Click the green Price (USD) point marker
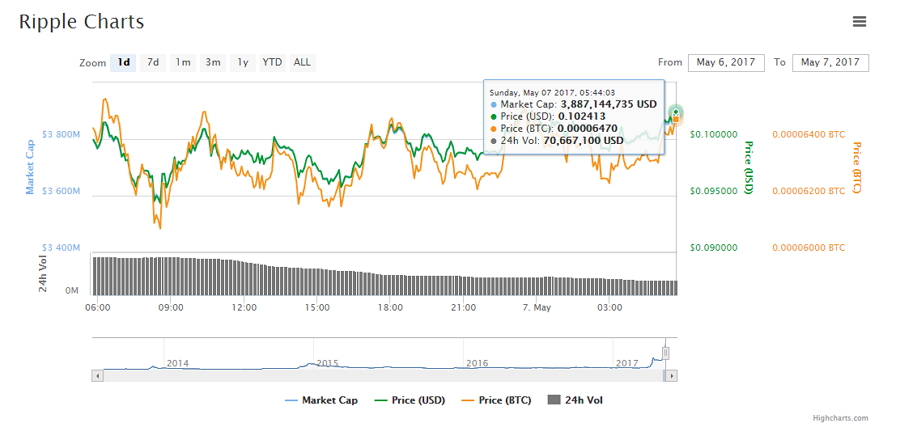Screen dimensions: 900x440 click(x=676, y=112)
